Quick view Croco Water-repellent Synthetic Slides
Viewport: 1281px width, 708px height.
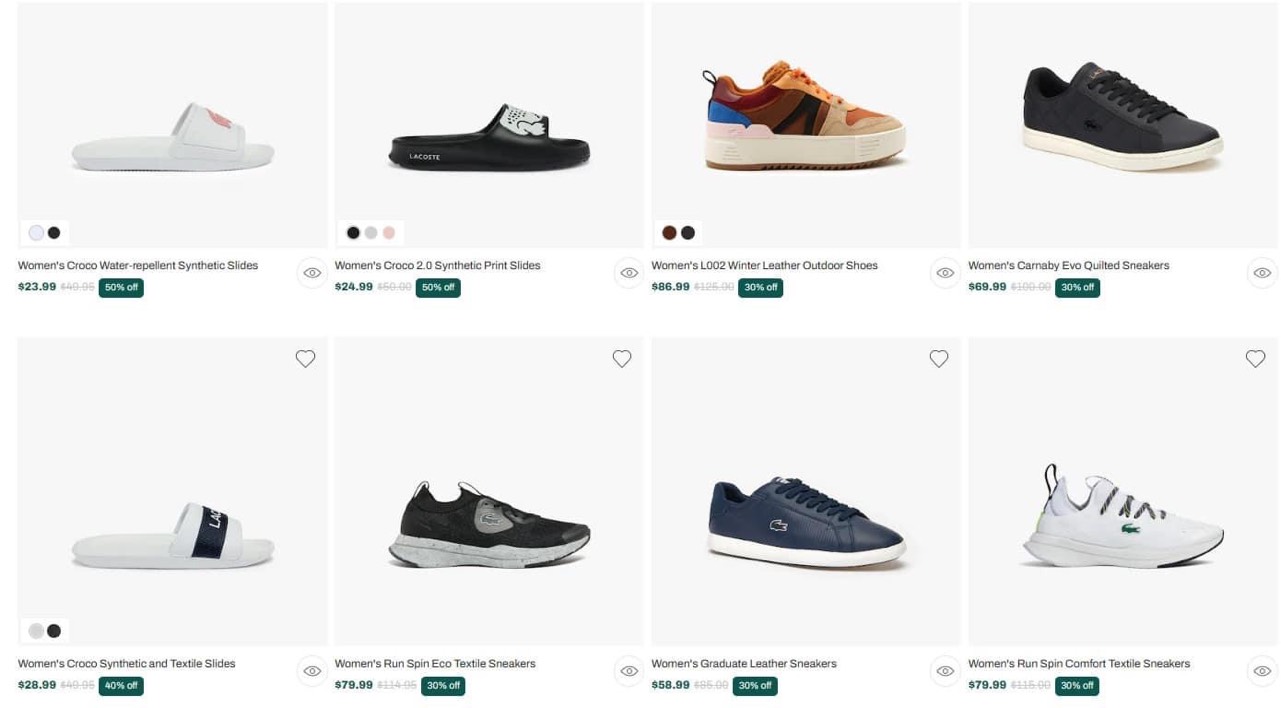(x=312, y=273)
